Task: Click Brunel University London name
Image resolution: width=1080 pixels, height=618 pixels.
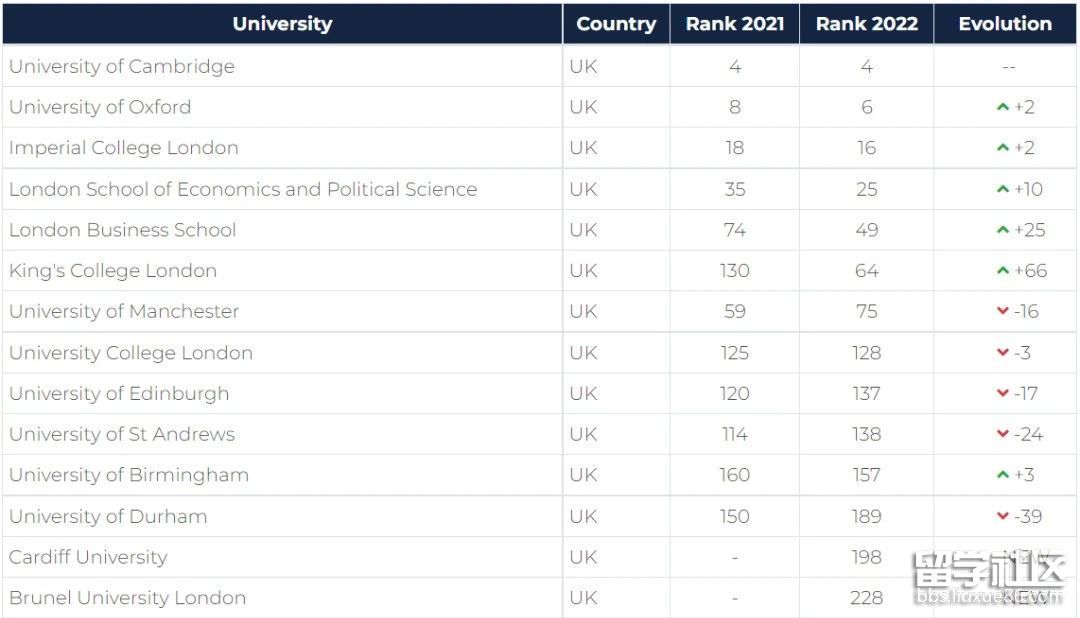Action: coord(127,597)
